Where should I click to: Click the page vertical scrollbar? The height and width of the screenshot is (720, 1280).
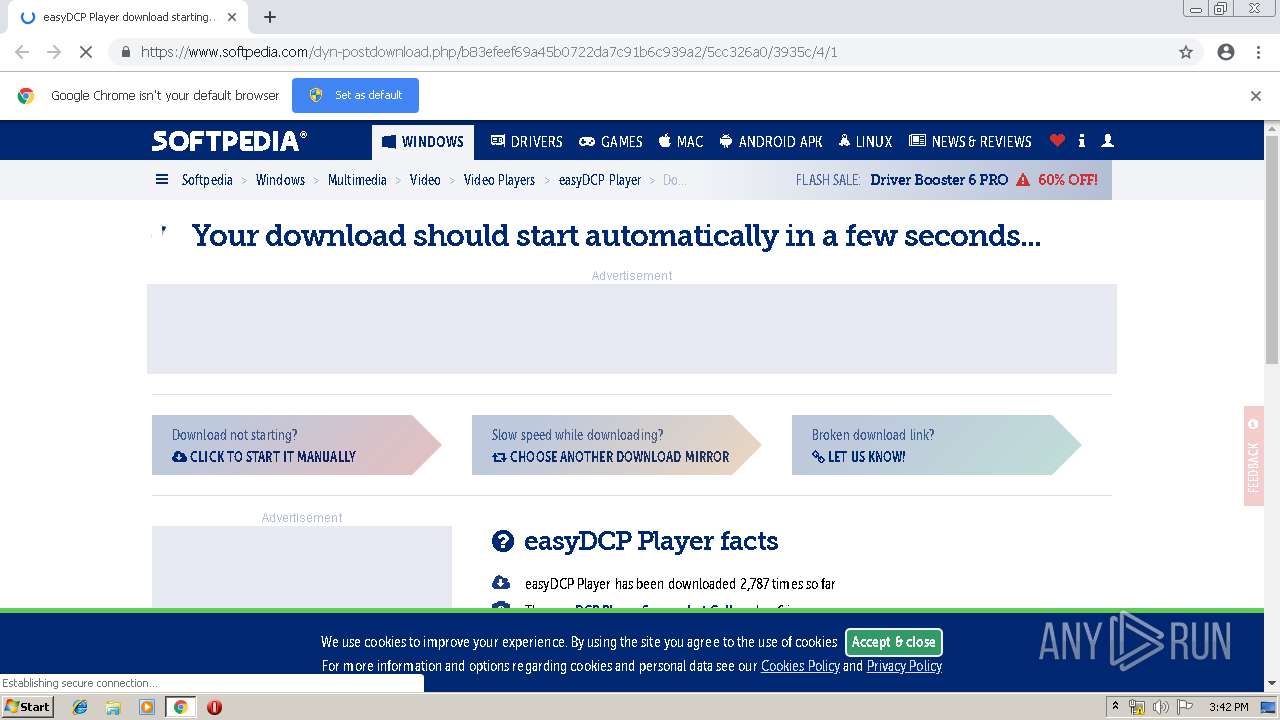1272,250
